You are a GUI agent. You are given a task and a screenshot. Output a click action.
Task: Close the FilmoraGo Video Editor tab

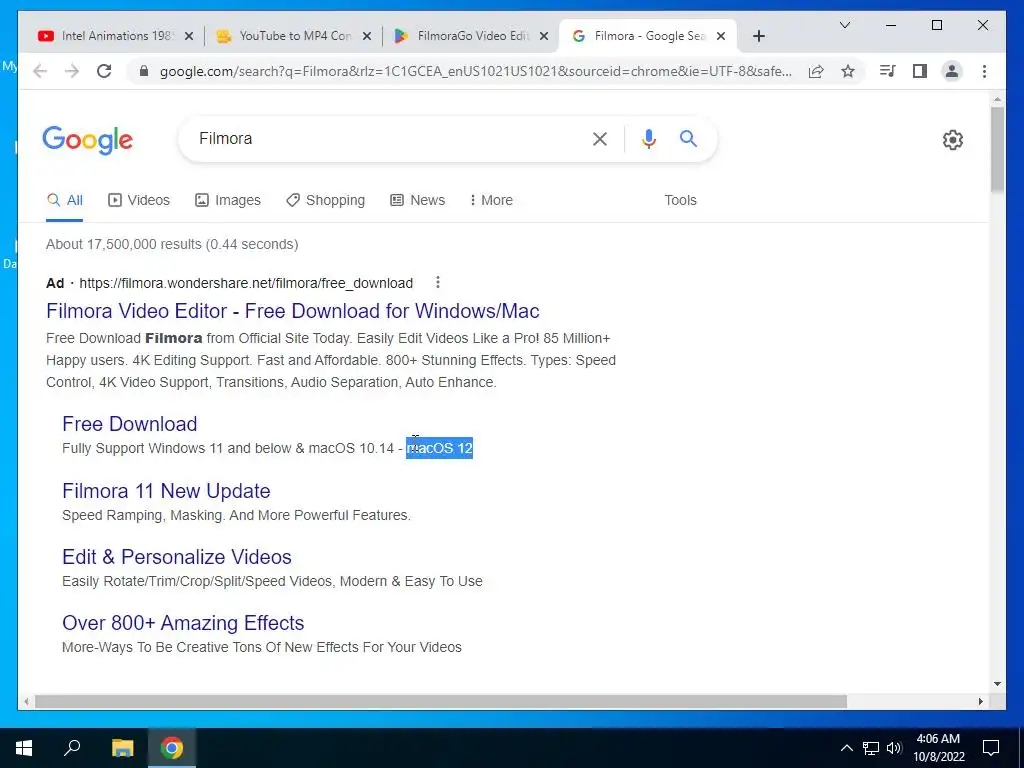point(543,36)
